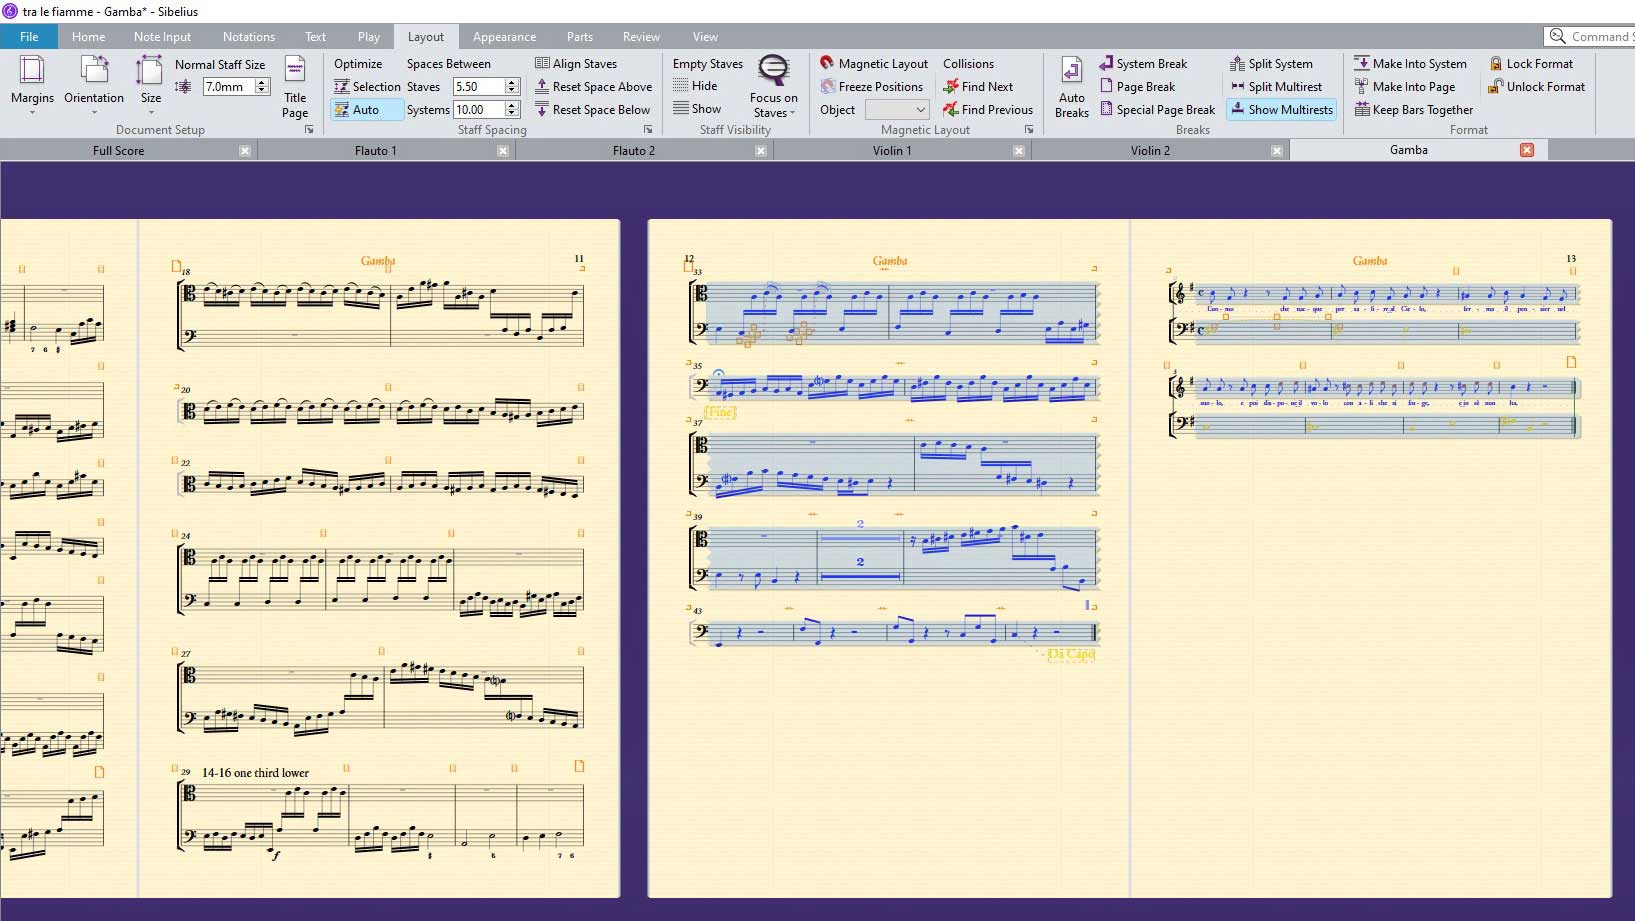Open Document Setup dialog launcher
The width and height of the screenshot is (1635, 921).
309,130
